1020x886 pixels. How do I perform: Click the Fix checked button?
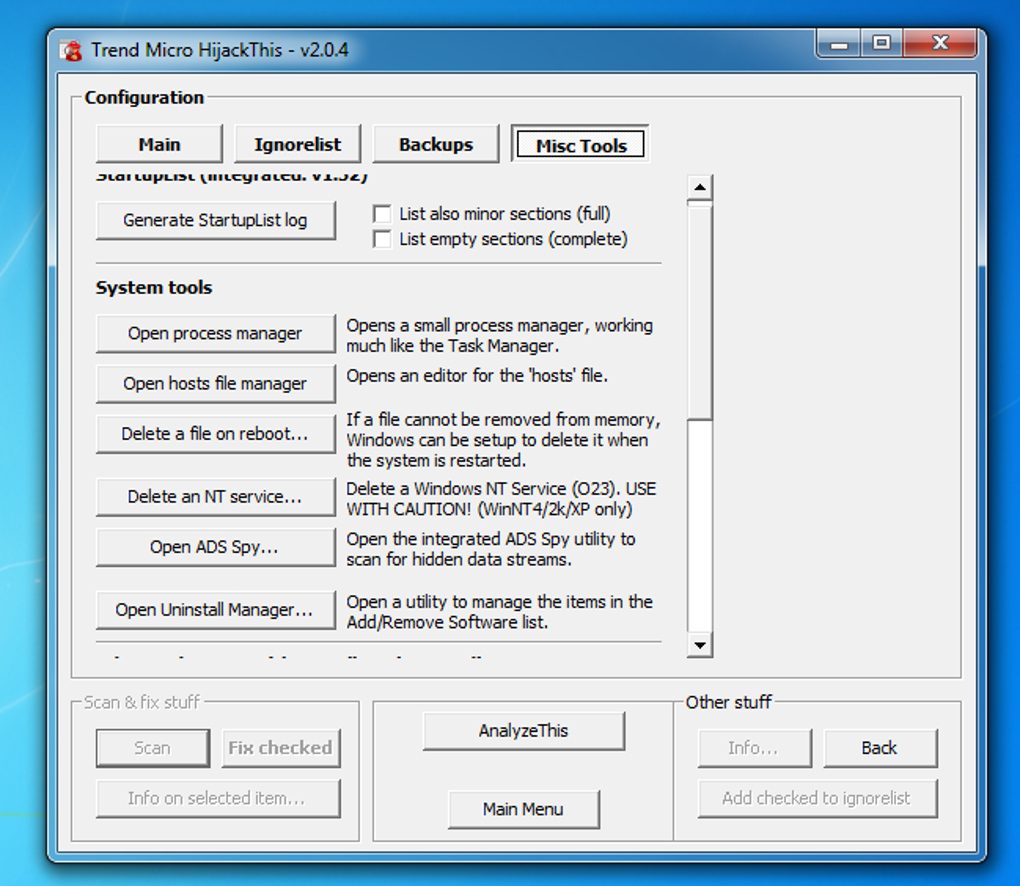280,748
